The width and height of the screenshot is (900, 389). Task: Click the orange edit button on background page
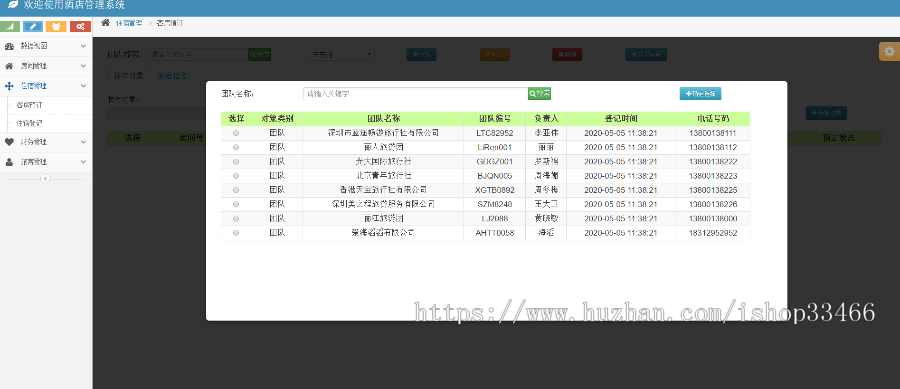coord(495,55)
